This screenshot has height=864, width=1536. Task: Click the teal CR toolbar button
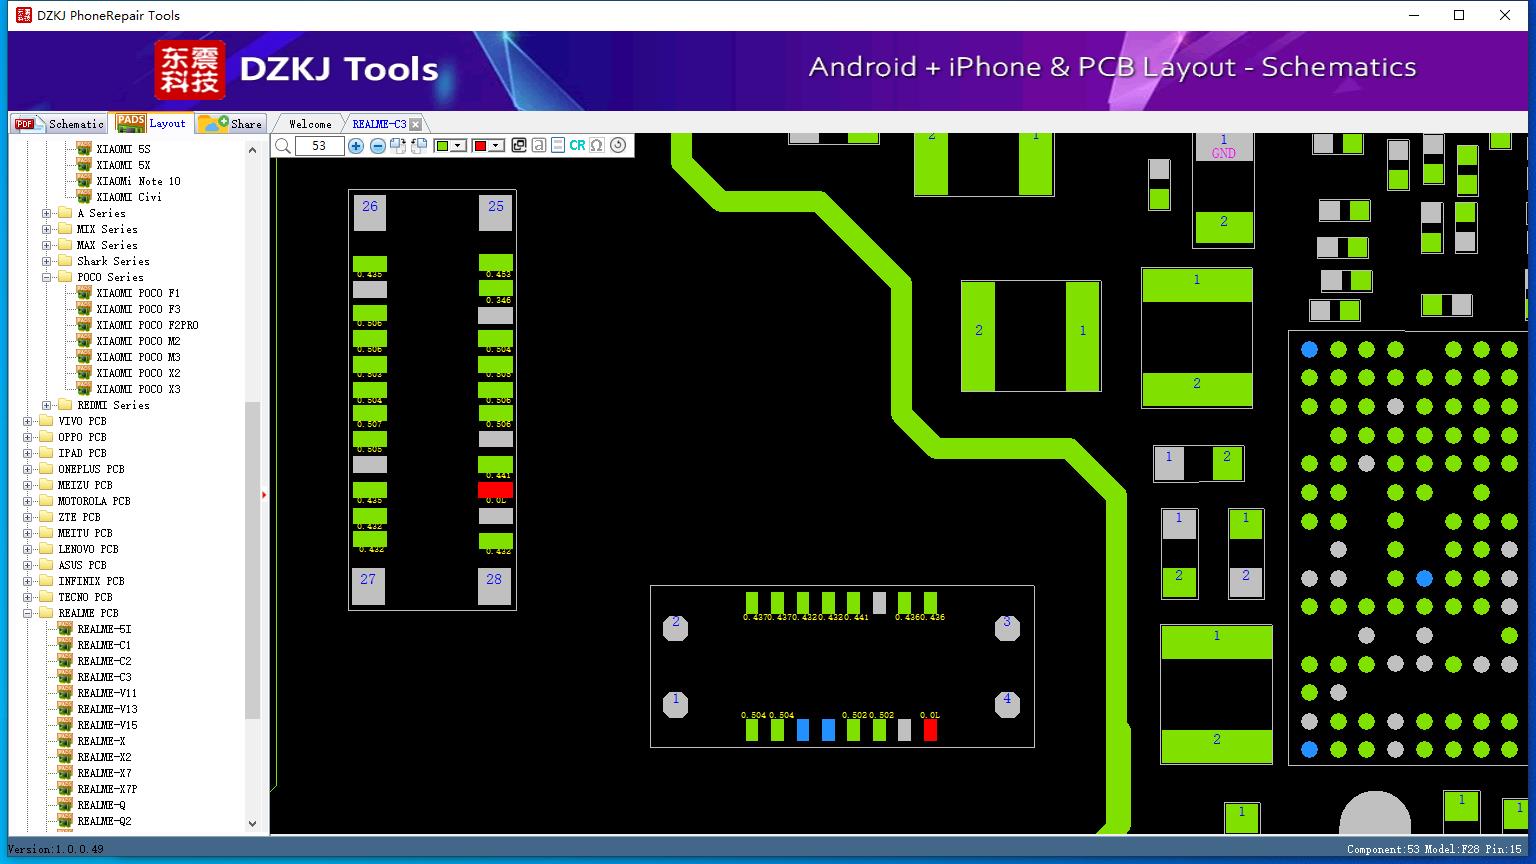577,146
